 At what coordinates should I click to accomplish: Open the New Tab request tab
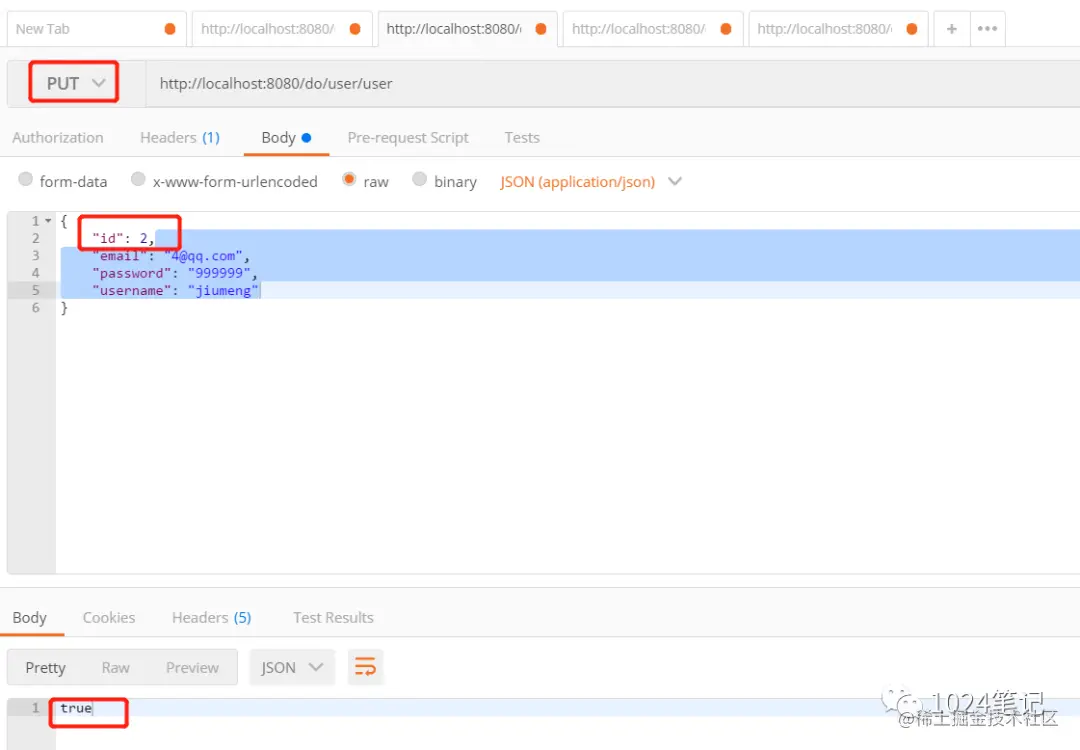point(96,29)
